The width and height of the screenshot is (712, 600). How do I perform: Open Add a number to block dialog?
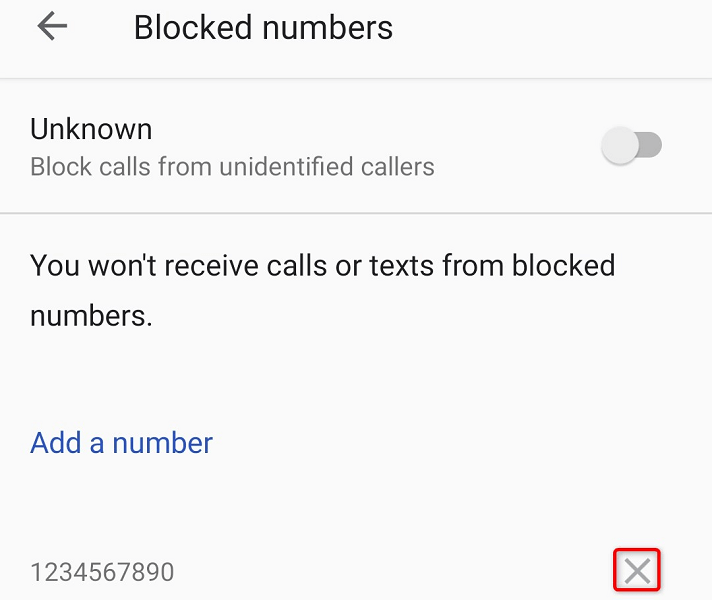coord(121,443)
